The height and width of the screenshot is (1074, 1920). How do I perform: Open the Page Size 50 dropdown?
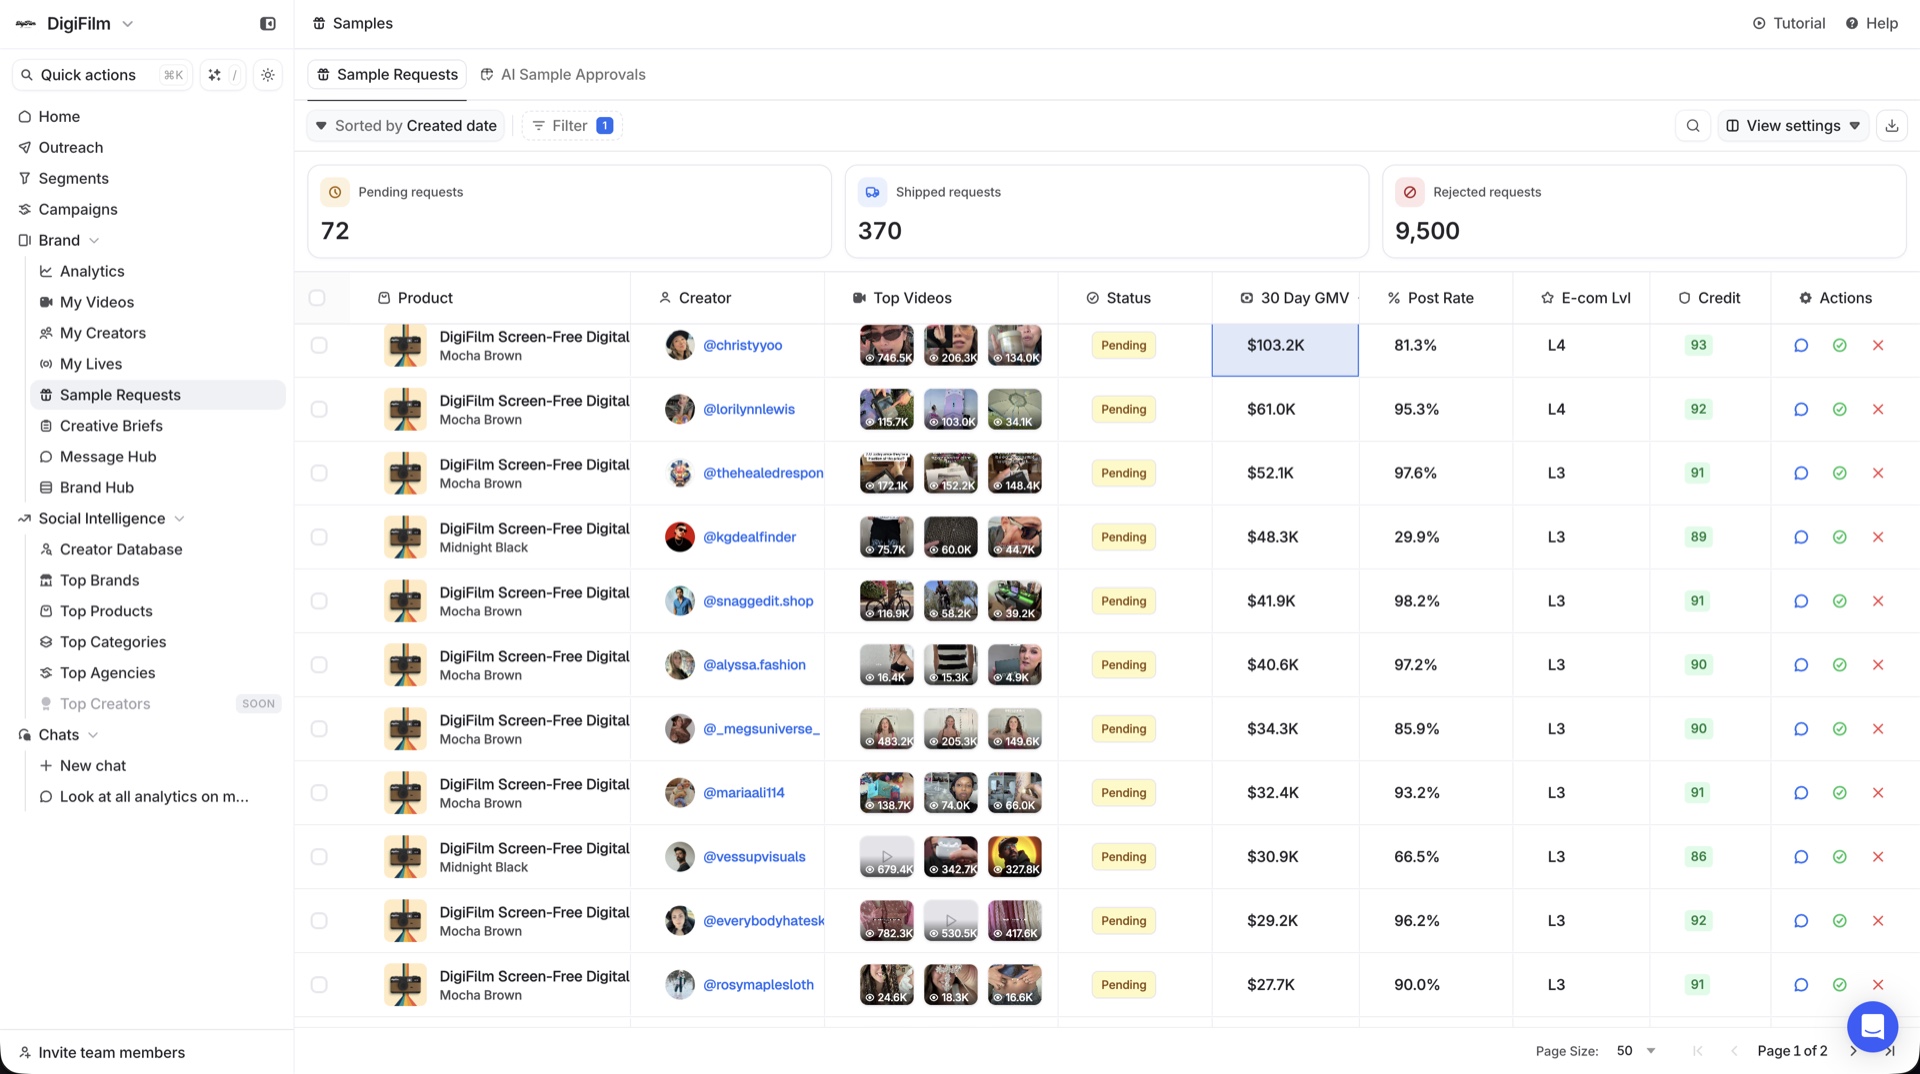(x=1637, y=1051)
